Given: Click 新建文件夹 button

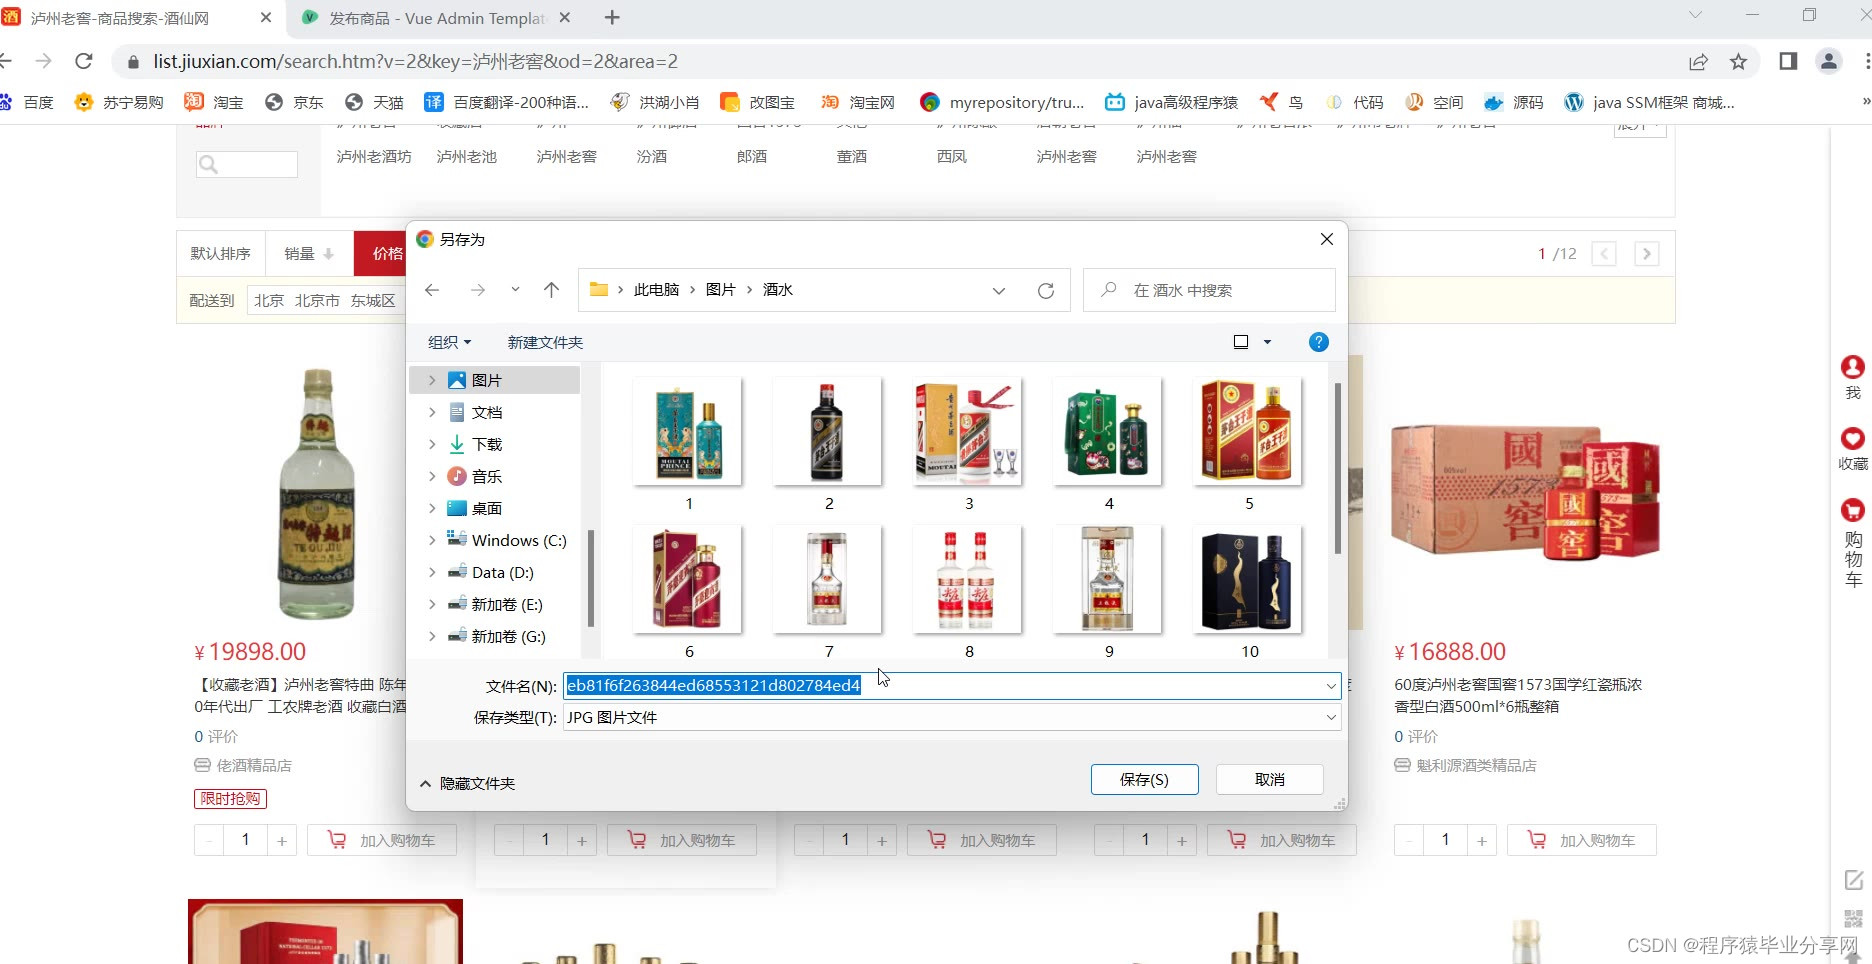Looking at the screenshot, I should tap(545, 342).
